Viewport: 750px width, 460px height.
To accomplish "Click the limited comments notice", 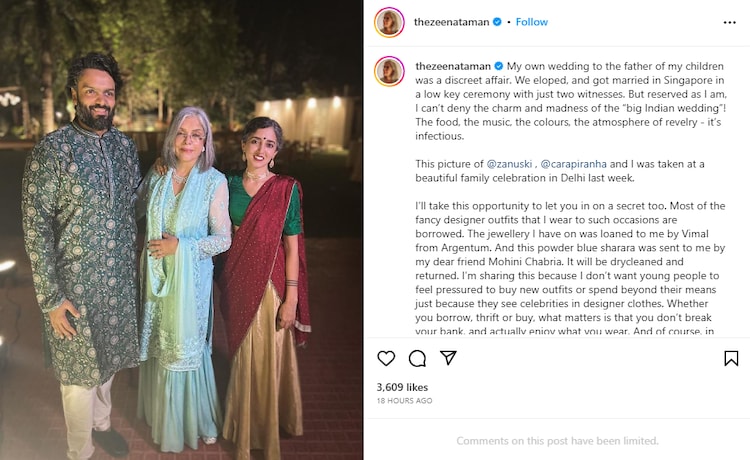I will tap(557, 441).
